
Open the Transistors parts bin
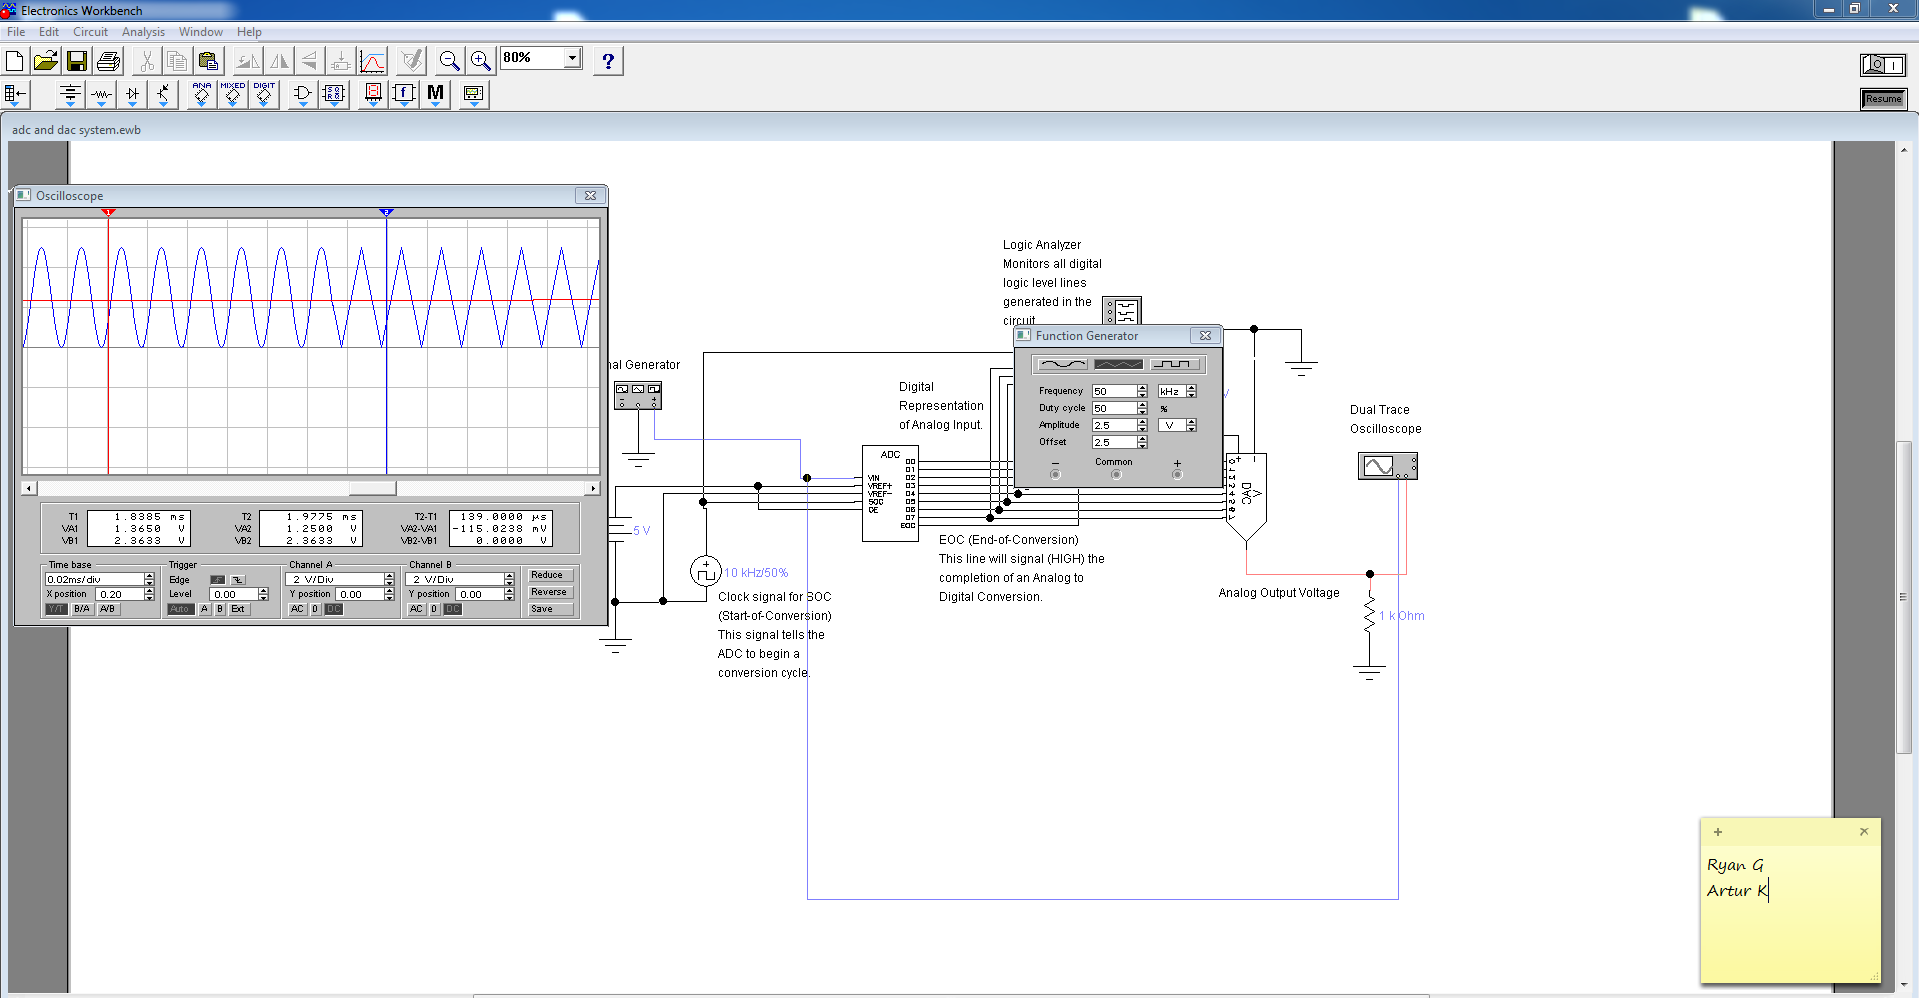click(163, 95)
